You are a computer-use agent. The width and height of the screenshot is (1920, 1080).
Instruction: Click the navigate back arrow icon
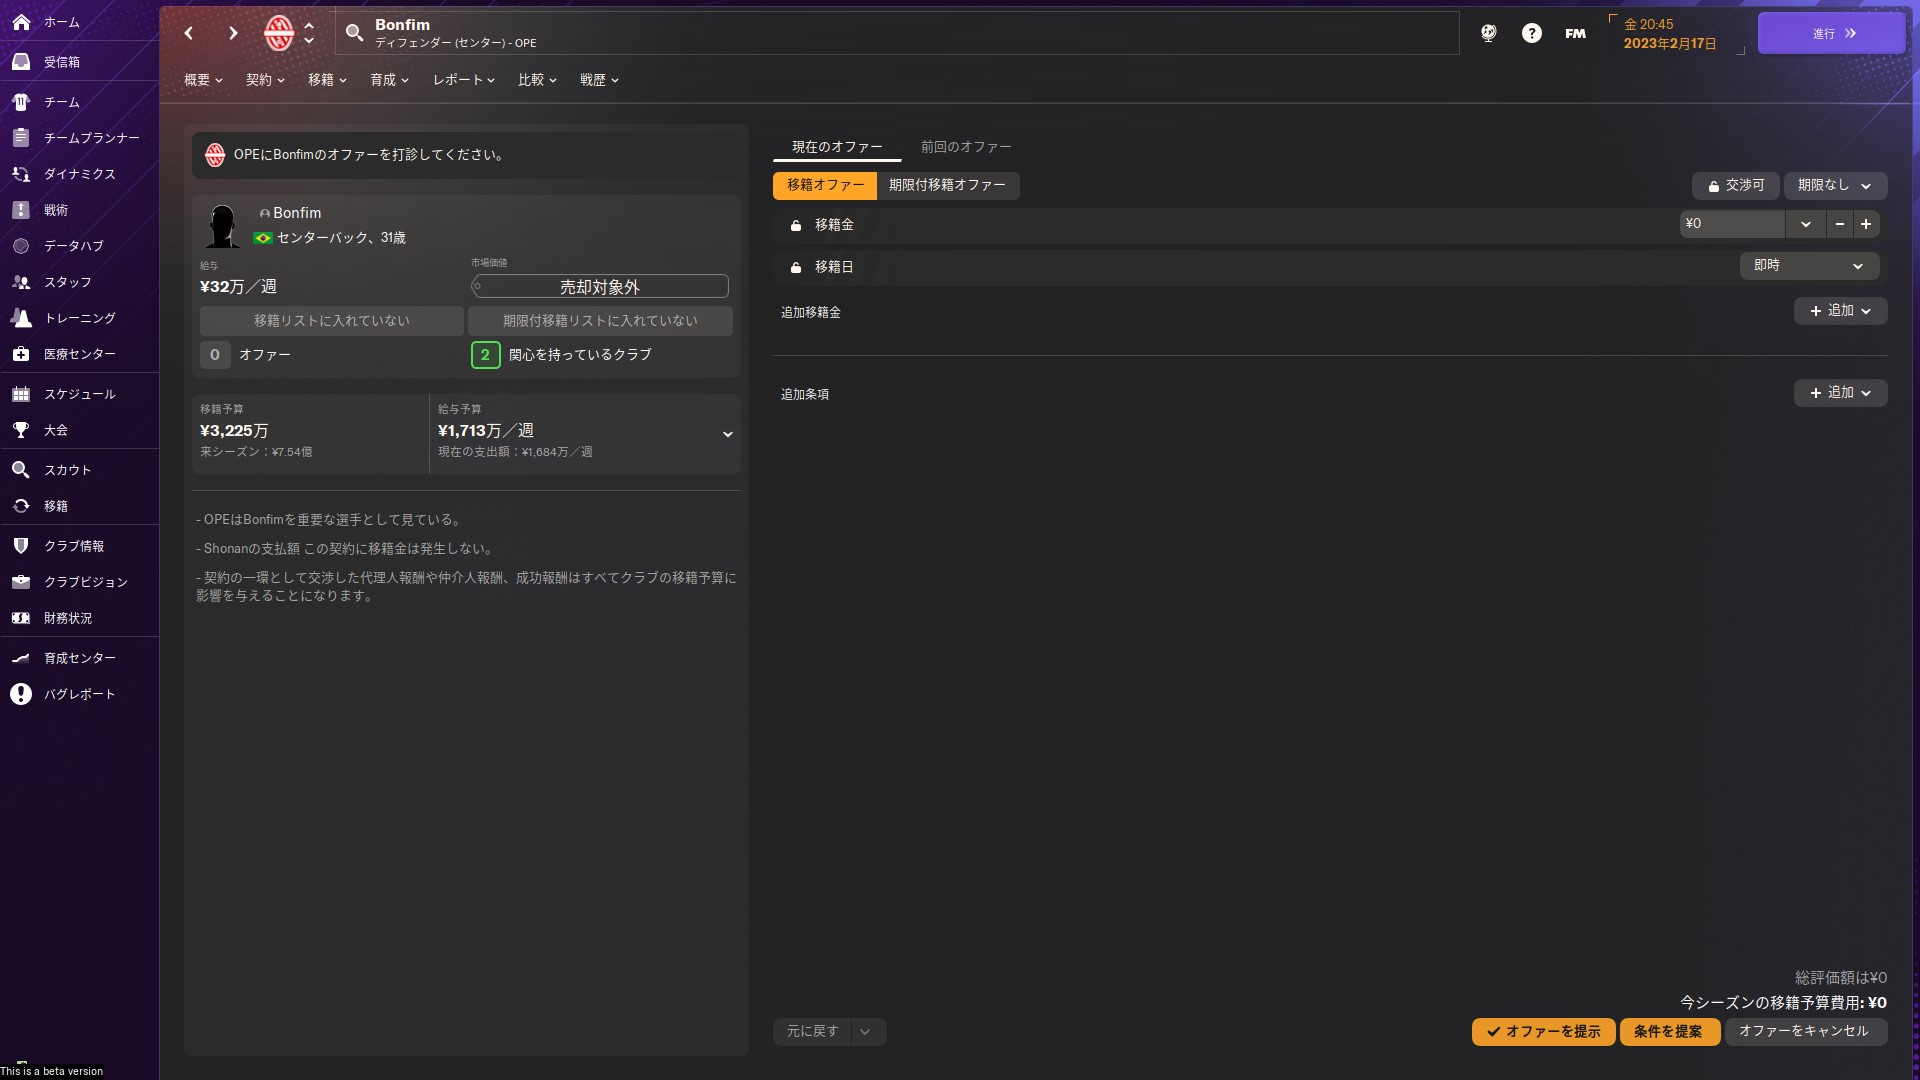tap(189, 33)
